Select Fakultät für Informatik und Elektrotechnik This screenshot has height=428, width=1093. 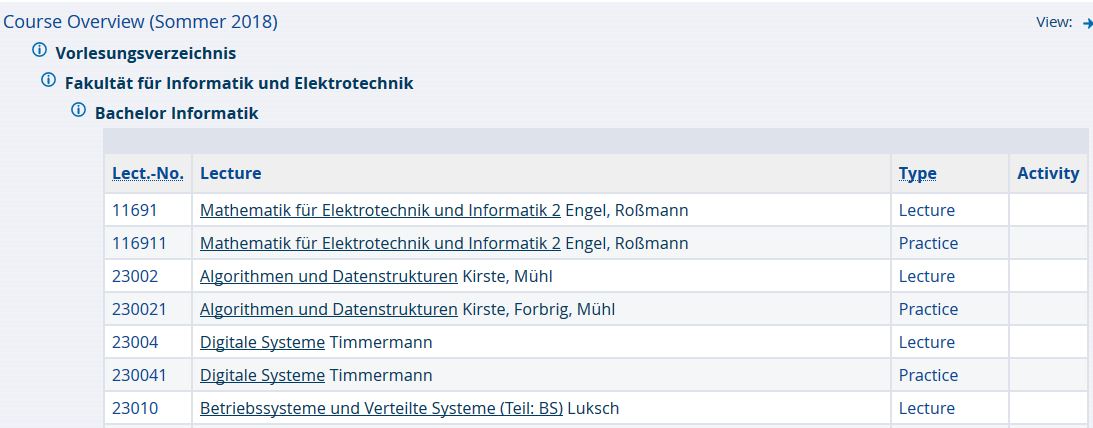click(239, 83)
